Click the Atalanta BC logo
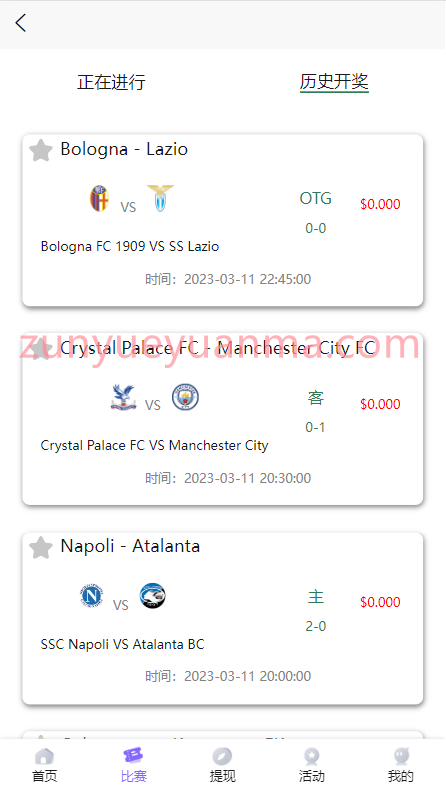 [x=153, y=596]
